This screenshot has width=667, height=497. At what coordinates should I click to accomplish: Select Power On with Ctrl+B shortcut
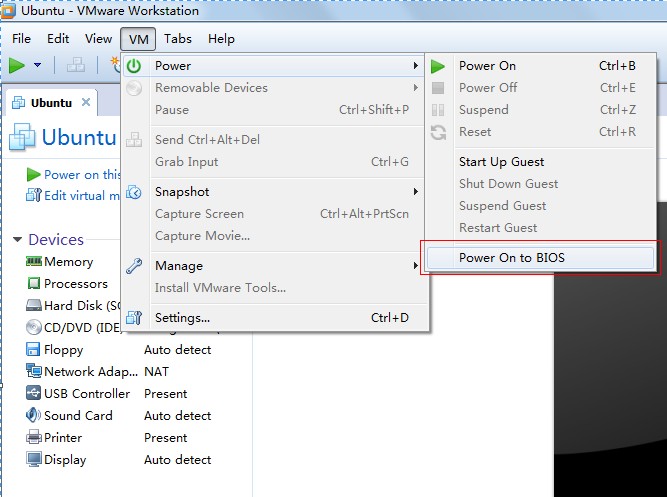540,66
